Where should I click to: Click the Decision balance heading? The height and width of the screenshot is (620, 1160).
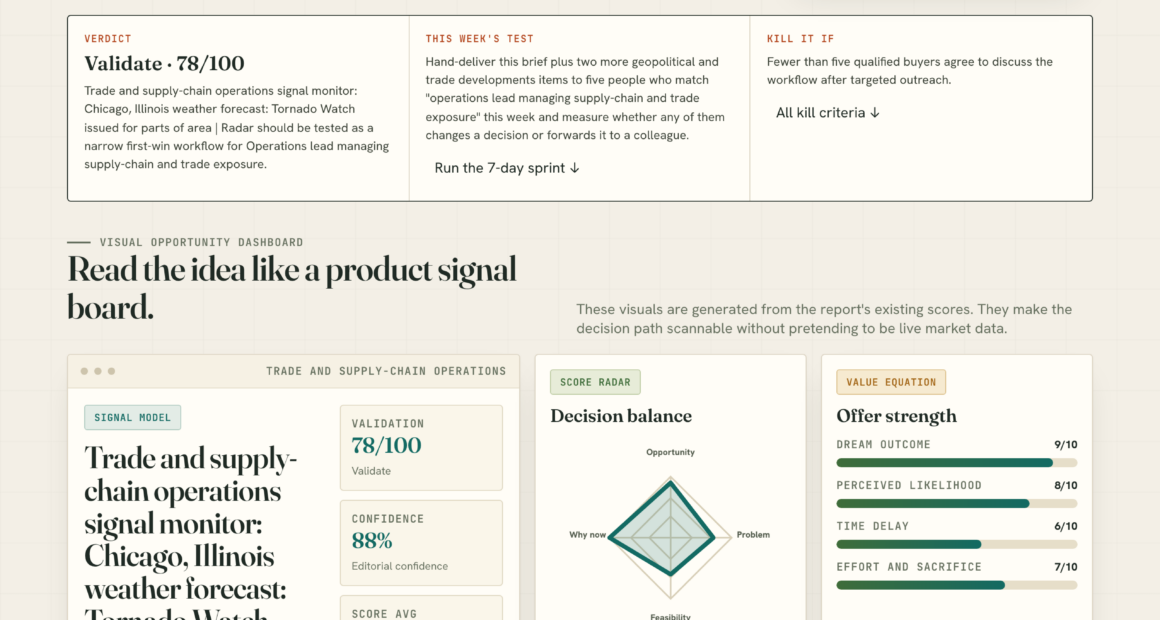tap(621, 416)
